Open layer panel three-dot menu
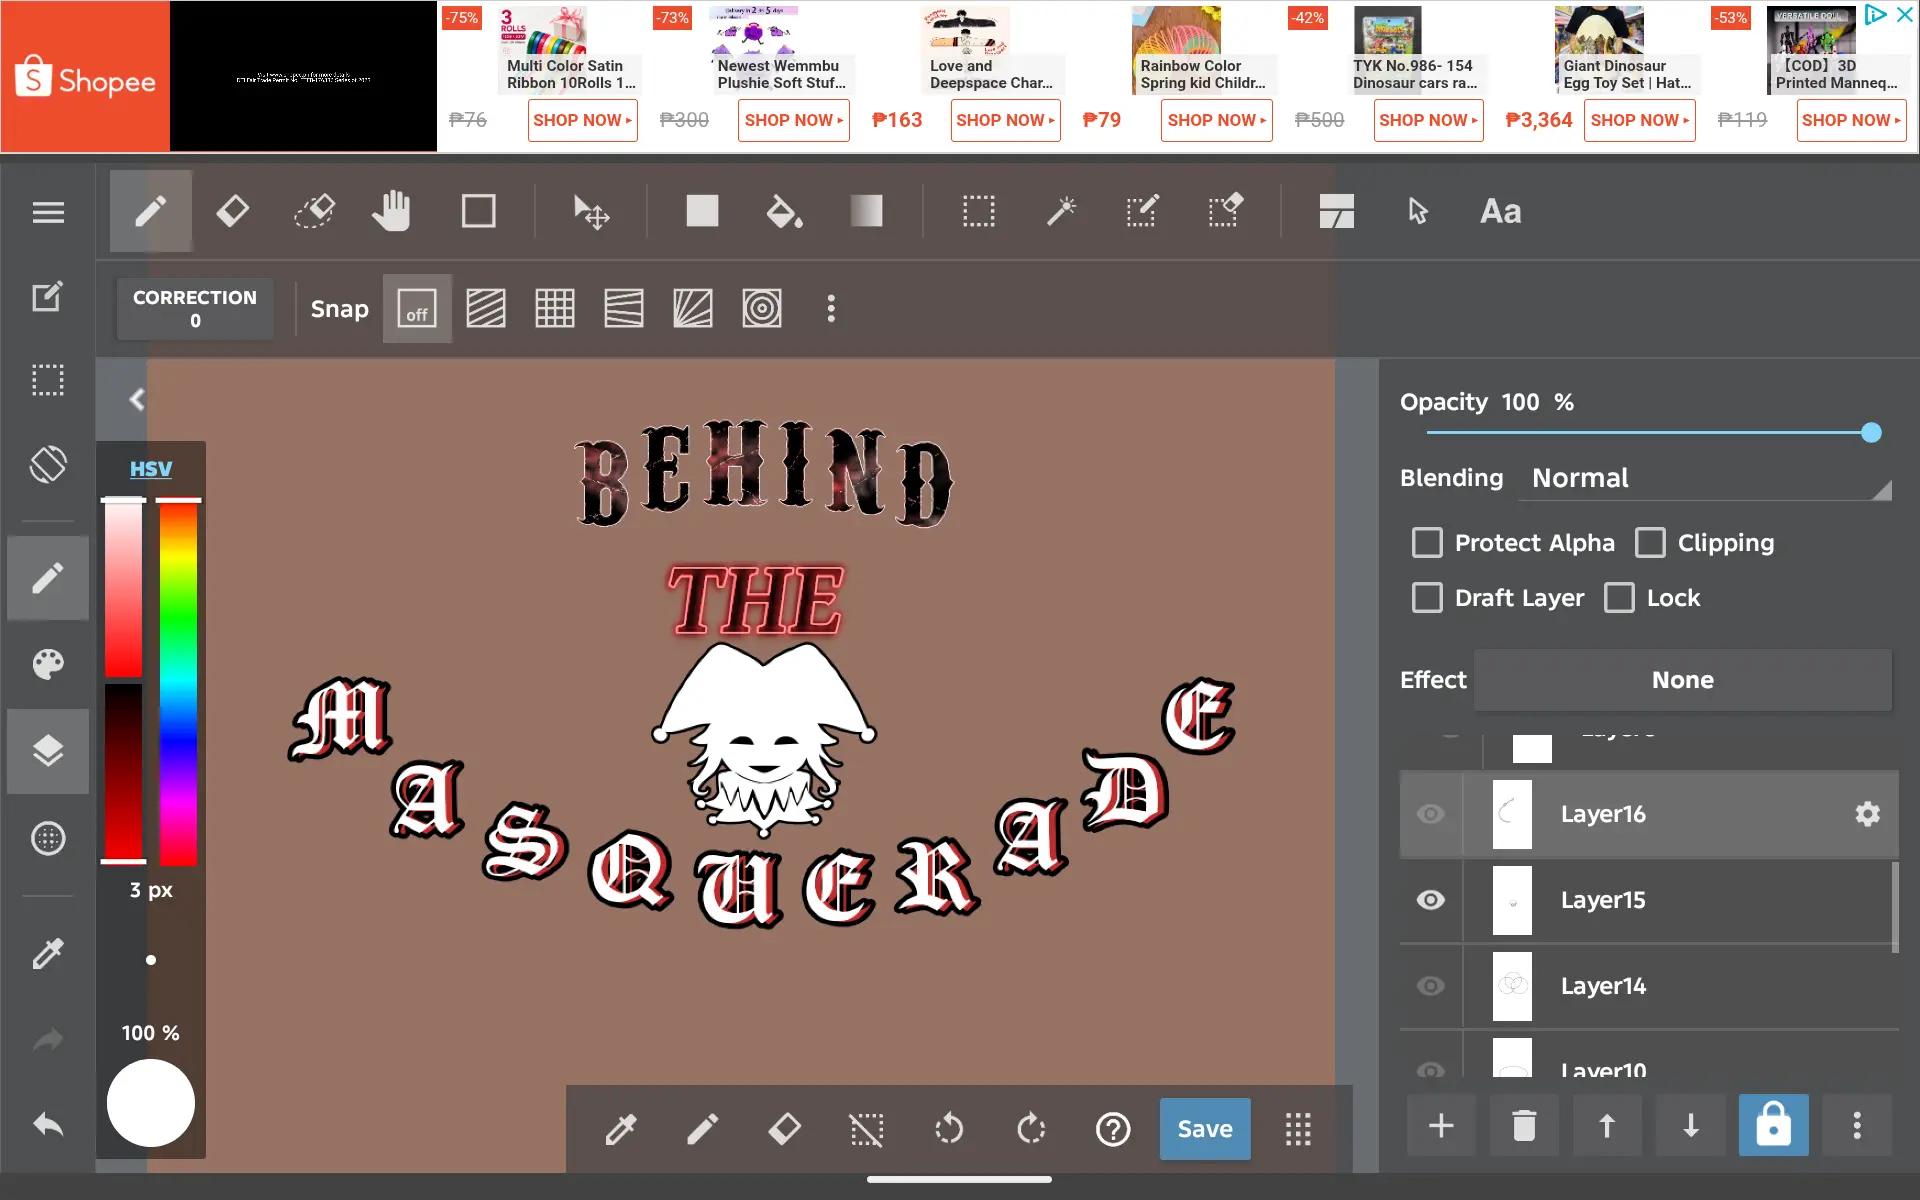This screenshot has height=1200, width=1920. (x=1857, y=1126)
